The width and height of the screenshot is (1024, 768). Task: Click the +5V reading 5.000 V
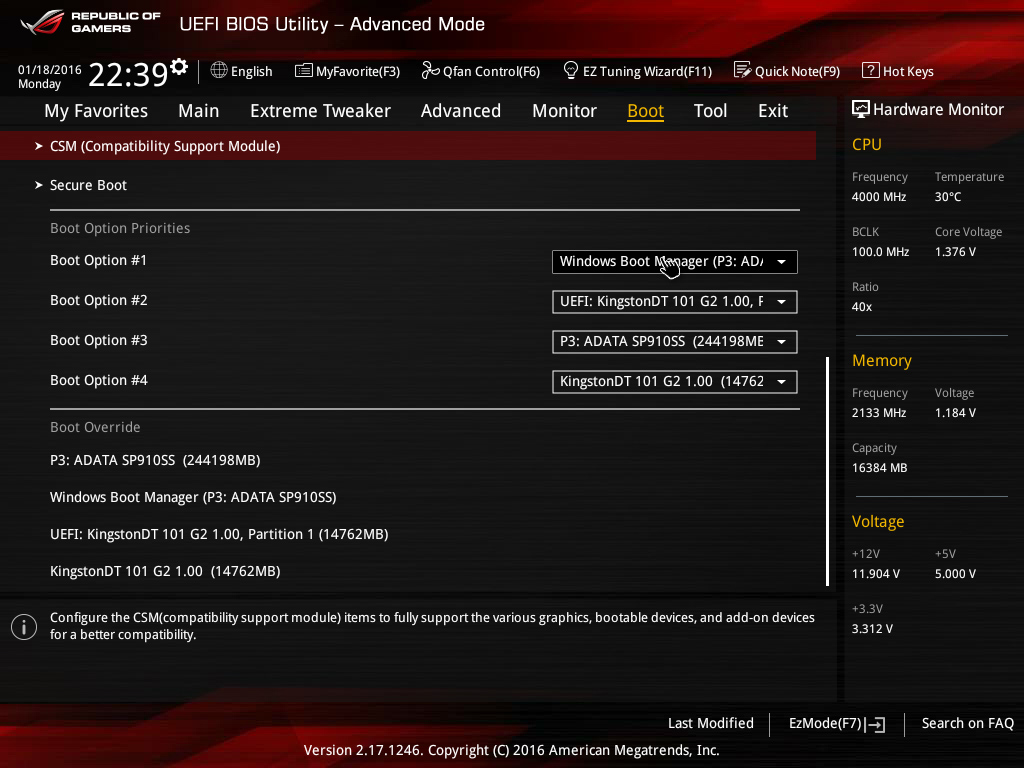[955, 574]
